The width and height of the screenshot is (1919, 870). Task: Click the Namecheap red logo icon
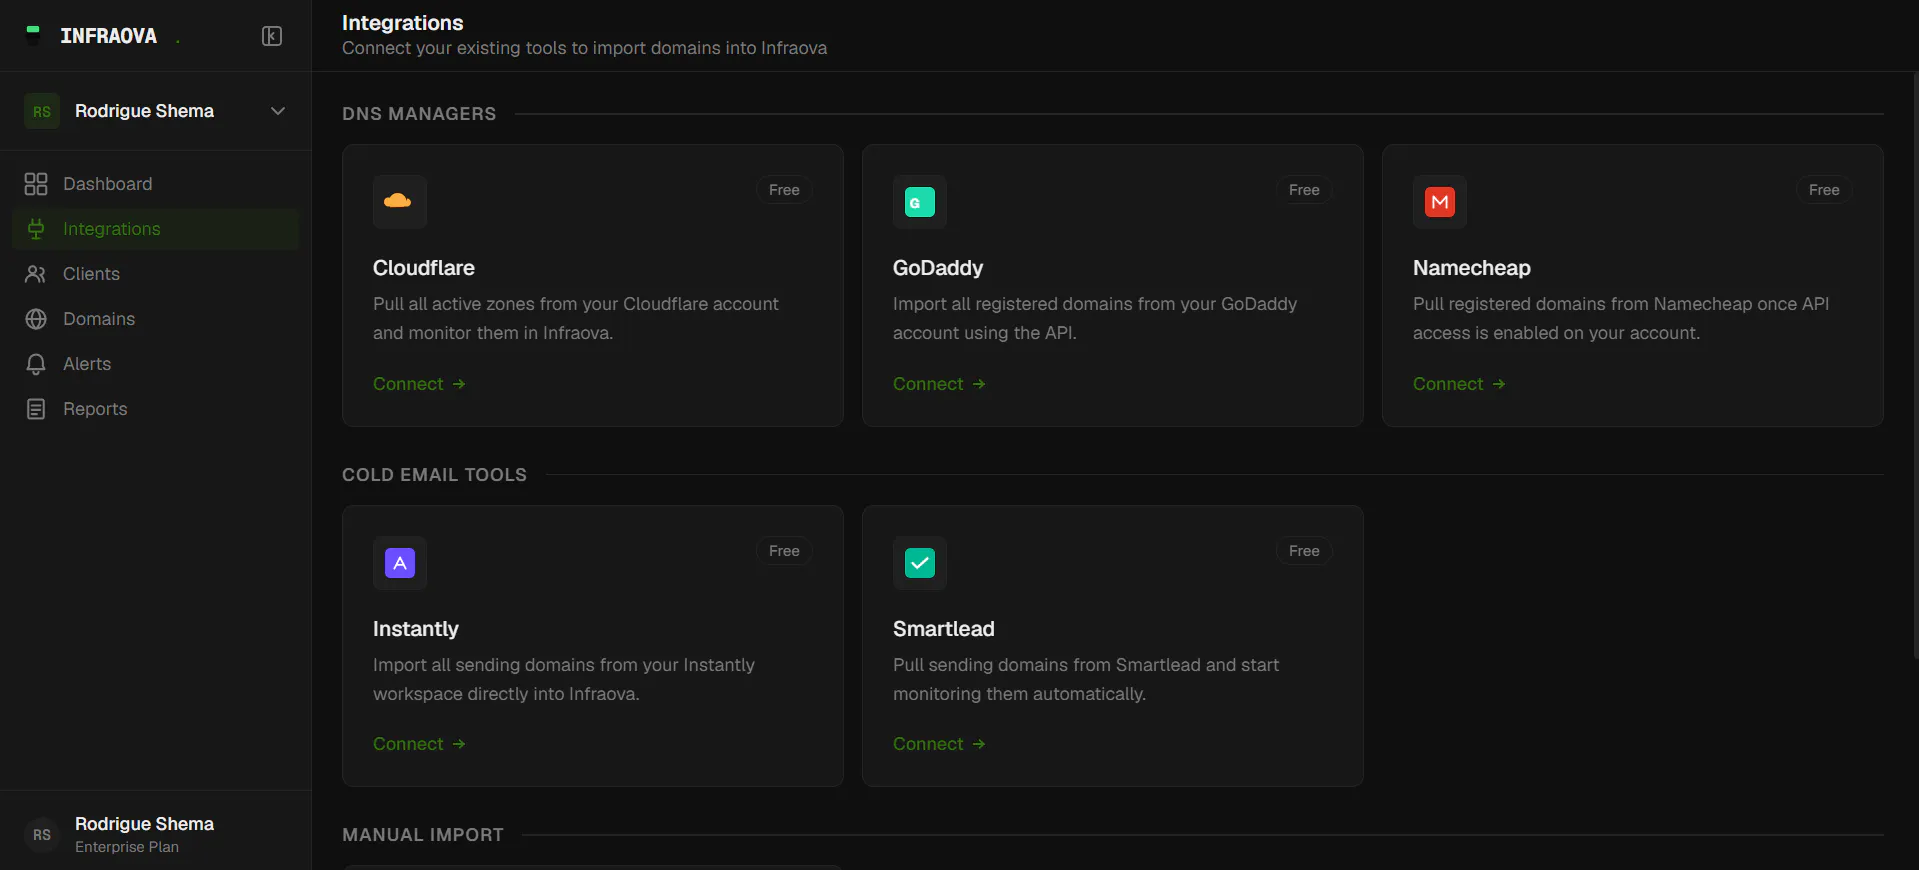point(1439,201)
